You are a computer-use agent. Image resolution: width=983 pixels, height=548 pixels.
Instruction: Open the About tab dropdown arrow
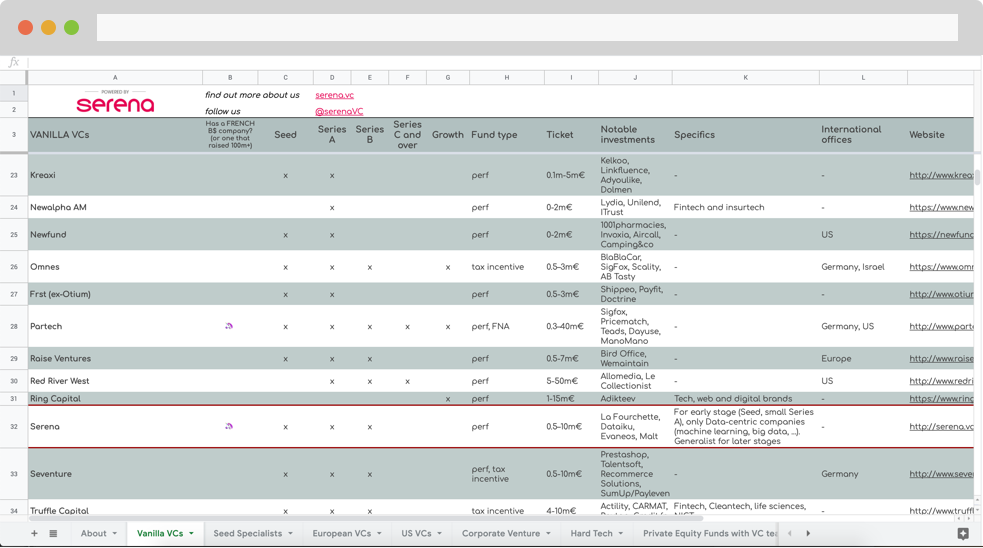point(115,534)
